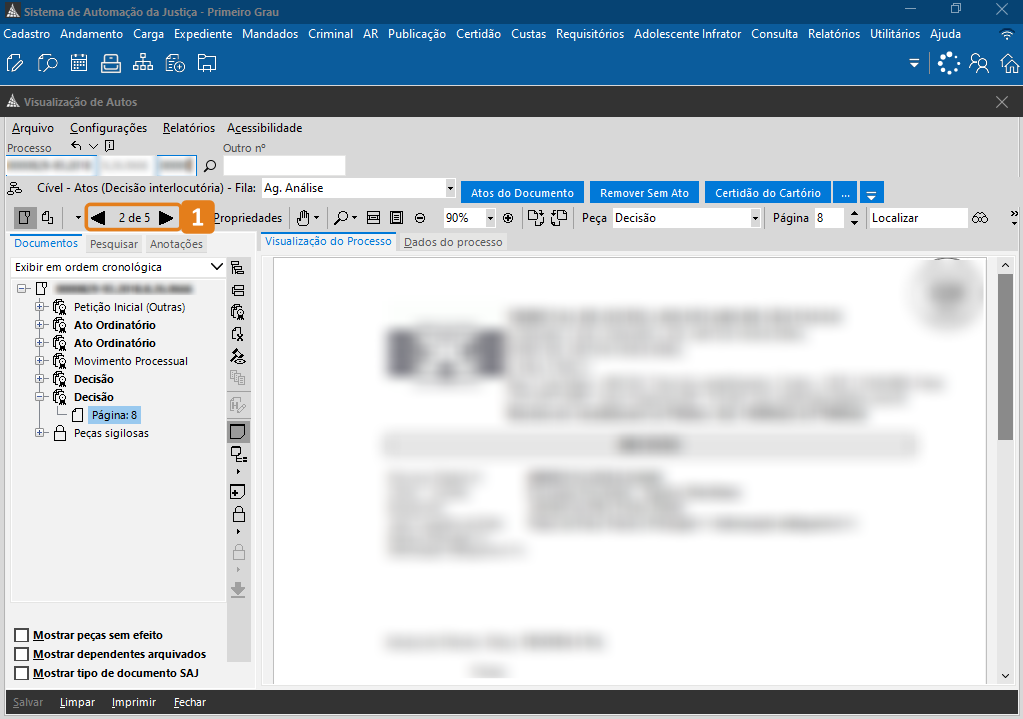1023x719 pixels.
Task: Select the Página: 8 tree item
Action: [114, 415]
